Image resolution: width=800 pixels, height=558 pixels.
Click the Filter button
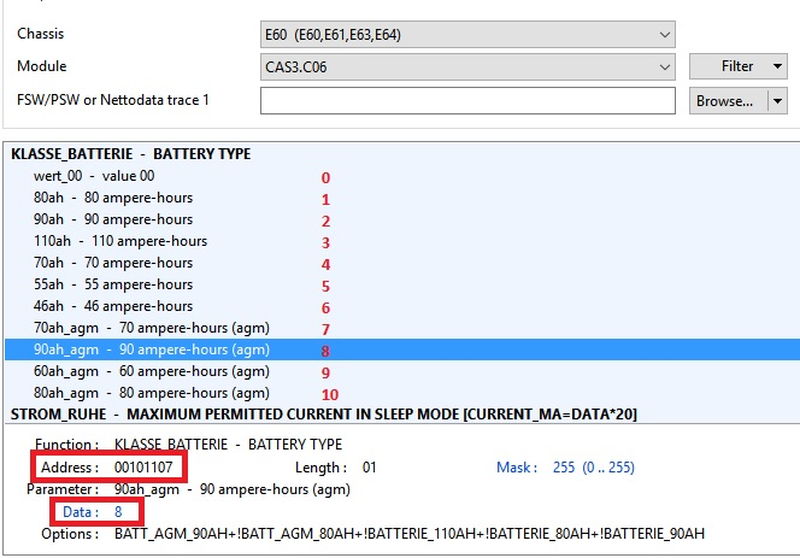click(x=728, y=67)
